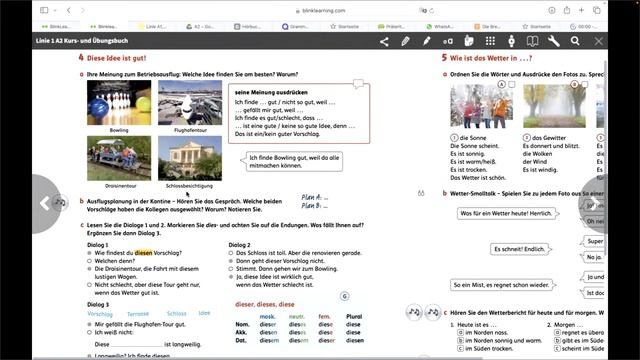Open Safari downloads

pos(552,10)
